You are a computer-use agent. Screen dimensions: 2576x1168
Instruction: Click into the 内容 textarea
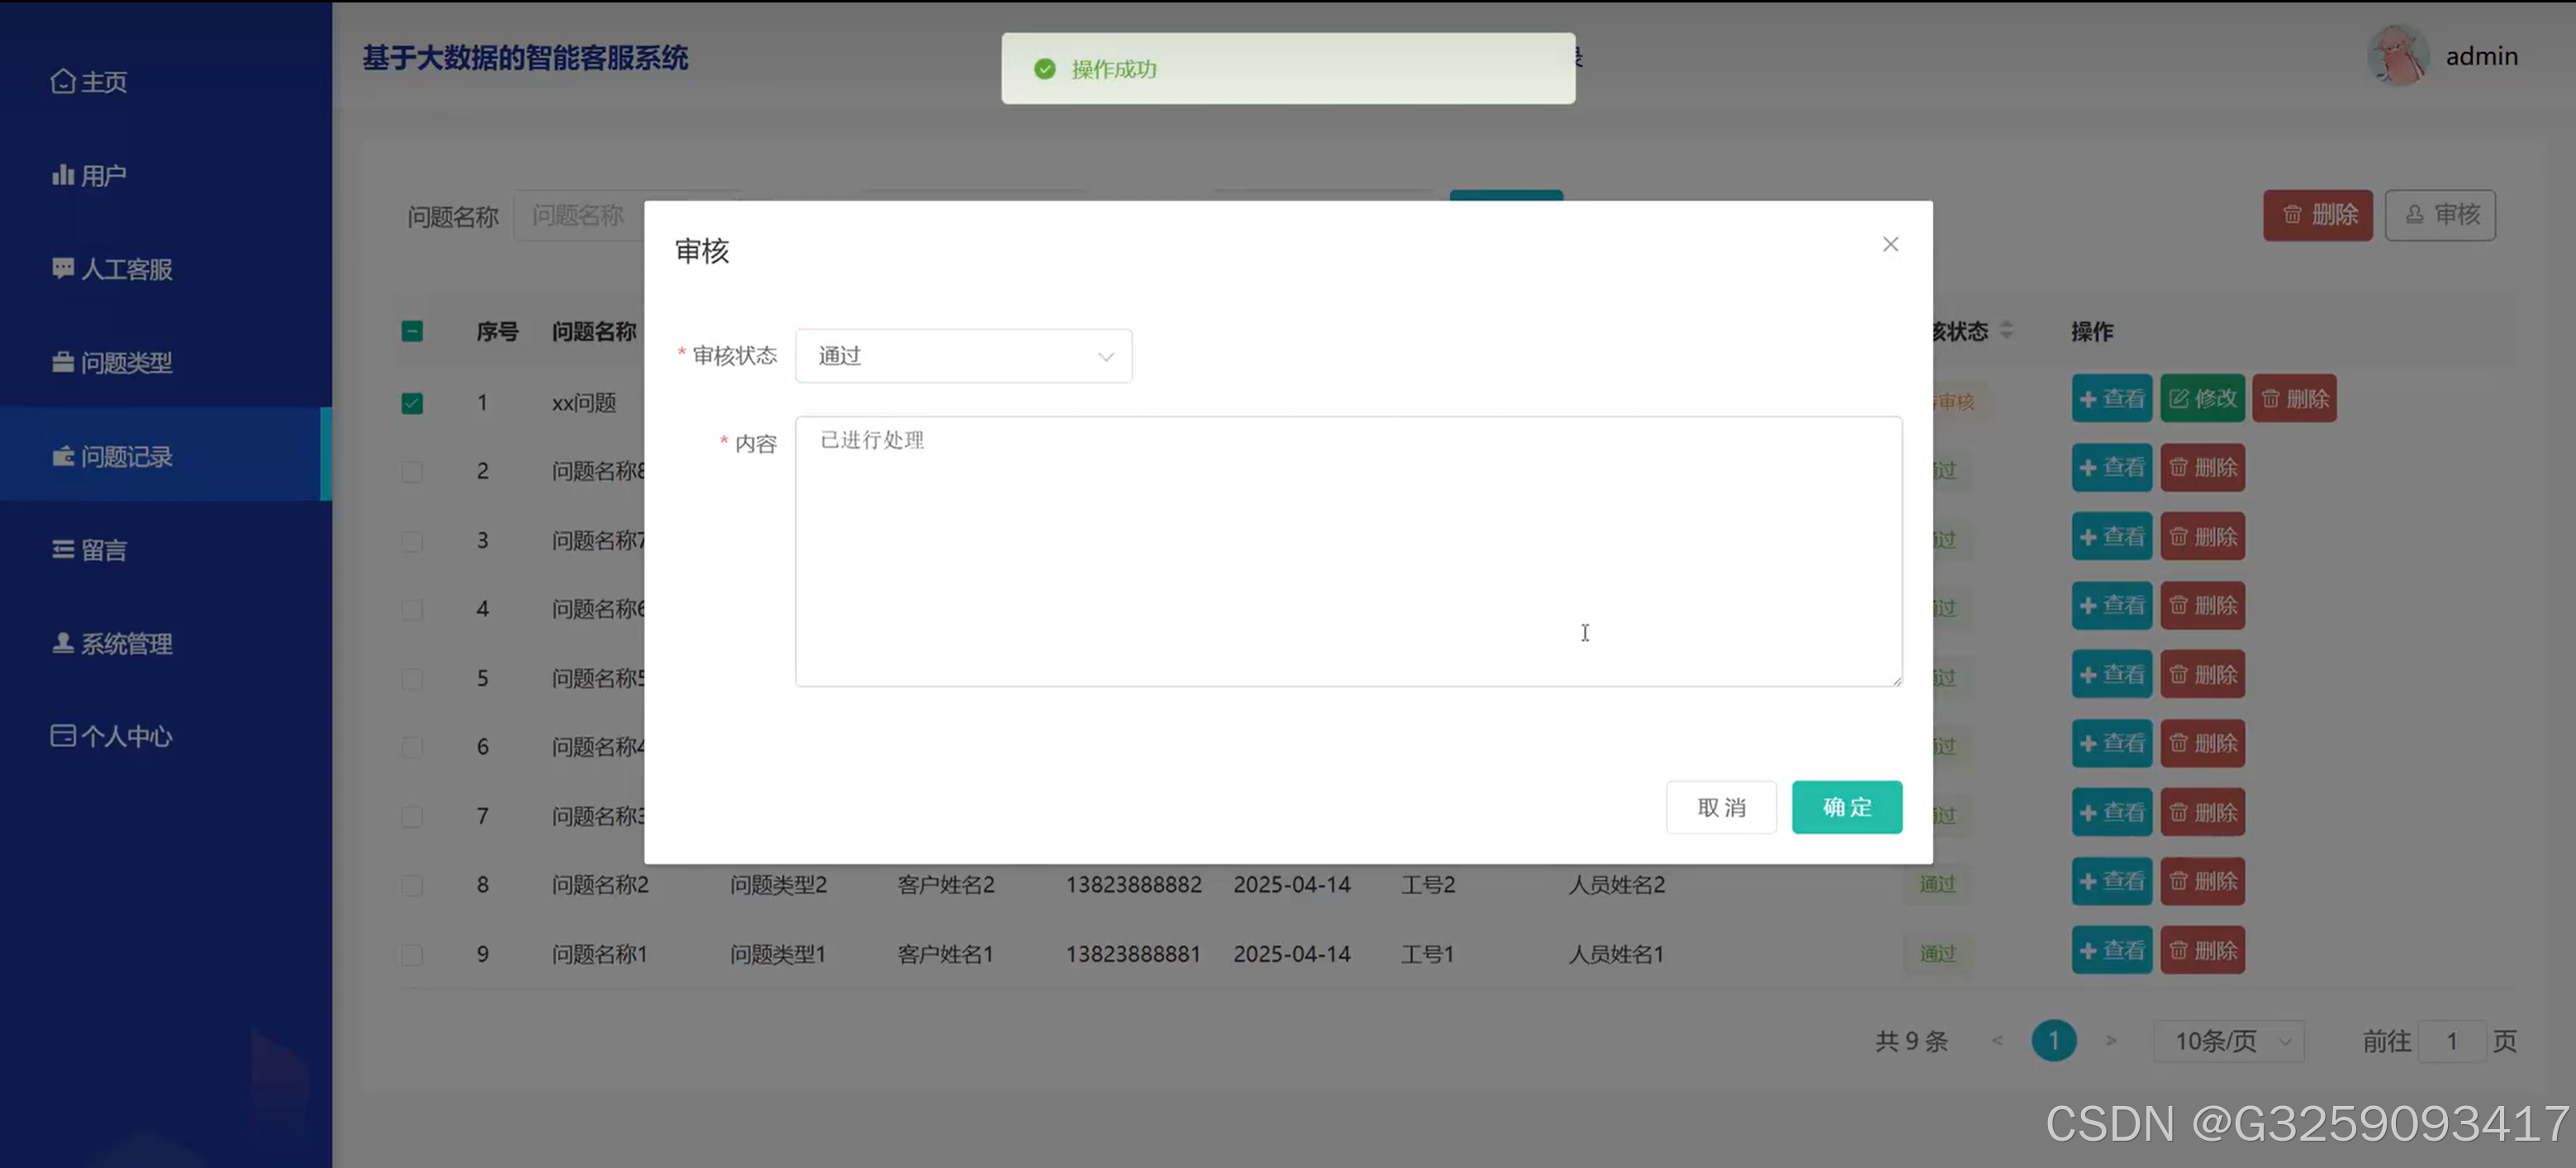pyautogui.click(x=1348, y=551)
